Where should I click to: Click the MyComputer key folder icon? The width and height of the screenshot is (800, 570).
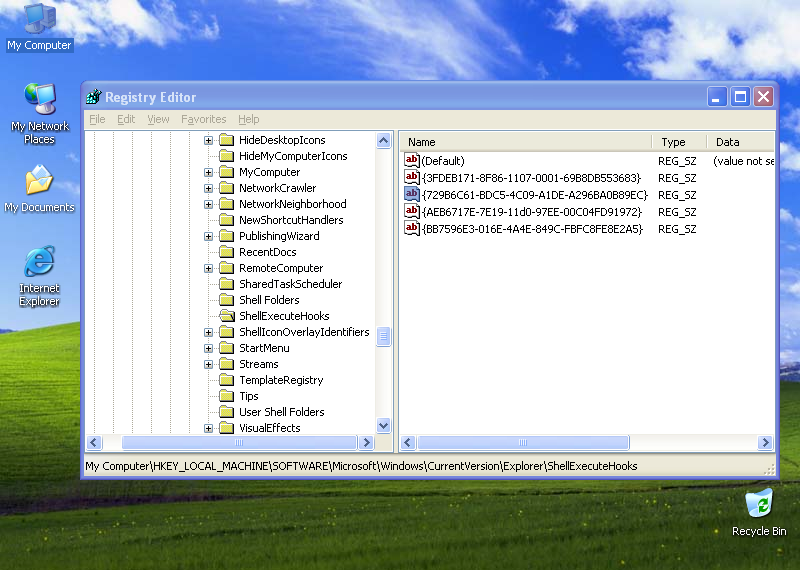coord(227,172)
